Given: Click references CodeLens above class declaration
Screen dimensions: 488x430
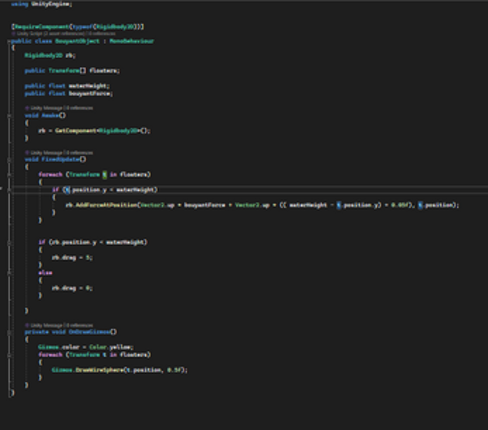Looking at the screenshot, I should click(x=102, y=34).
